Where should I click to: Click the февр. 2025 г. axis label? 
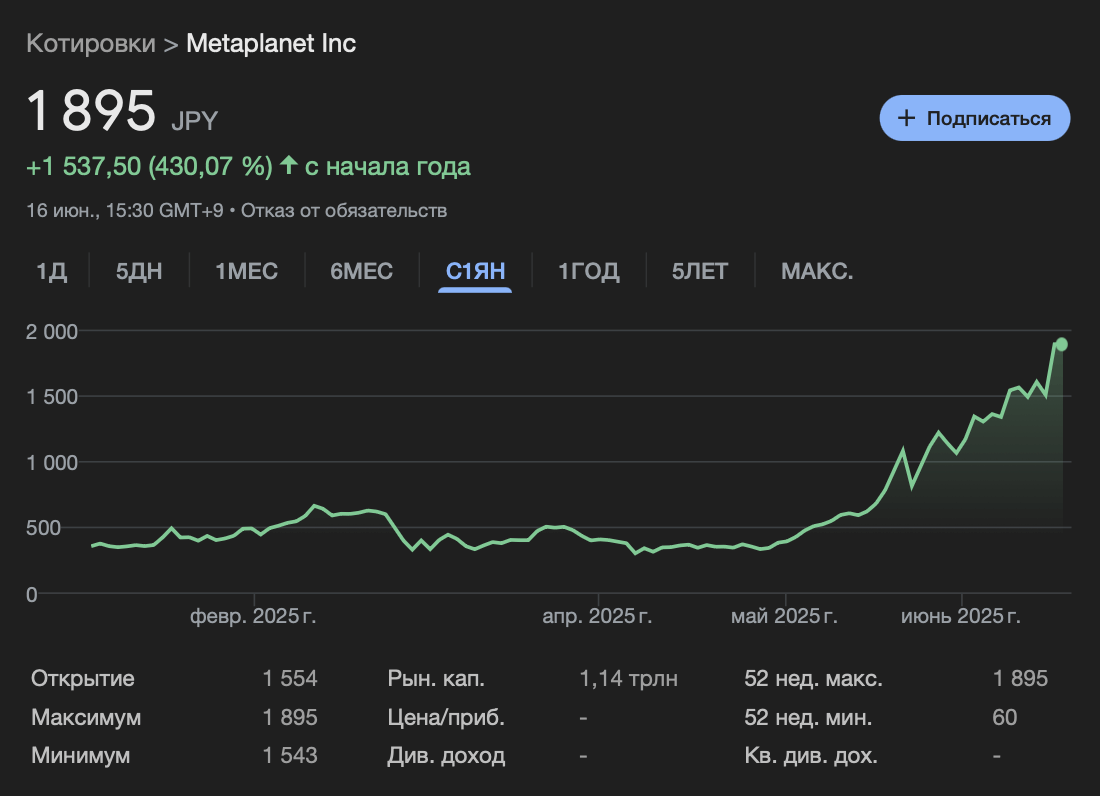point(253,616)
